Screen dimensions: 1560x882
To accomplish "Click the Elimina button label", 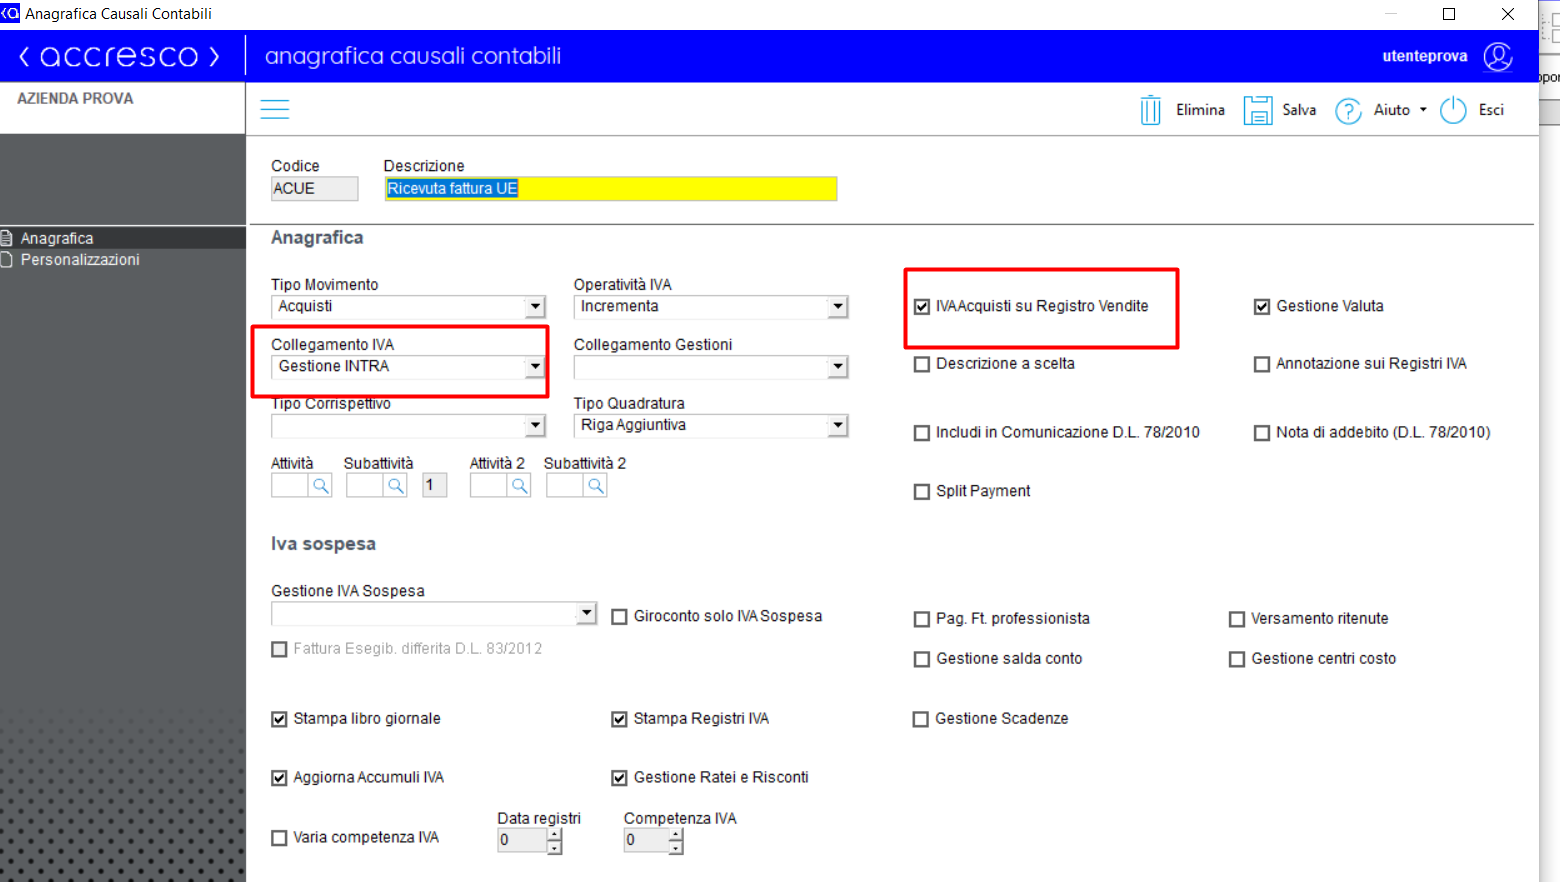I will click(1200, 110).
